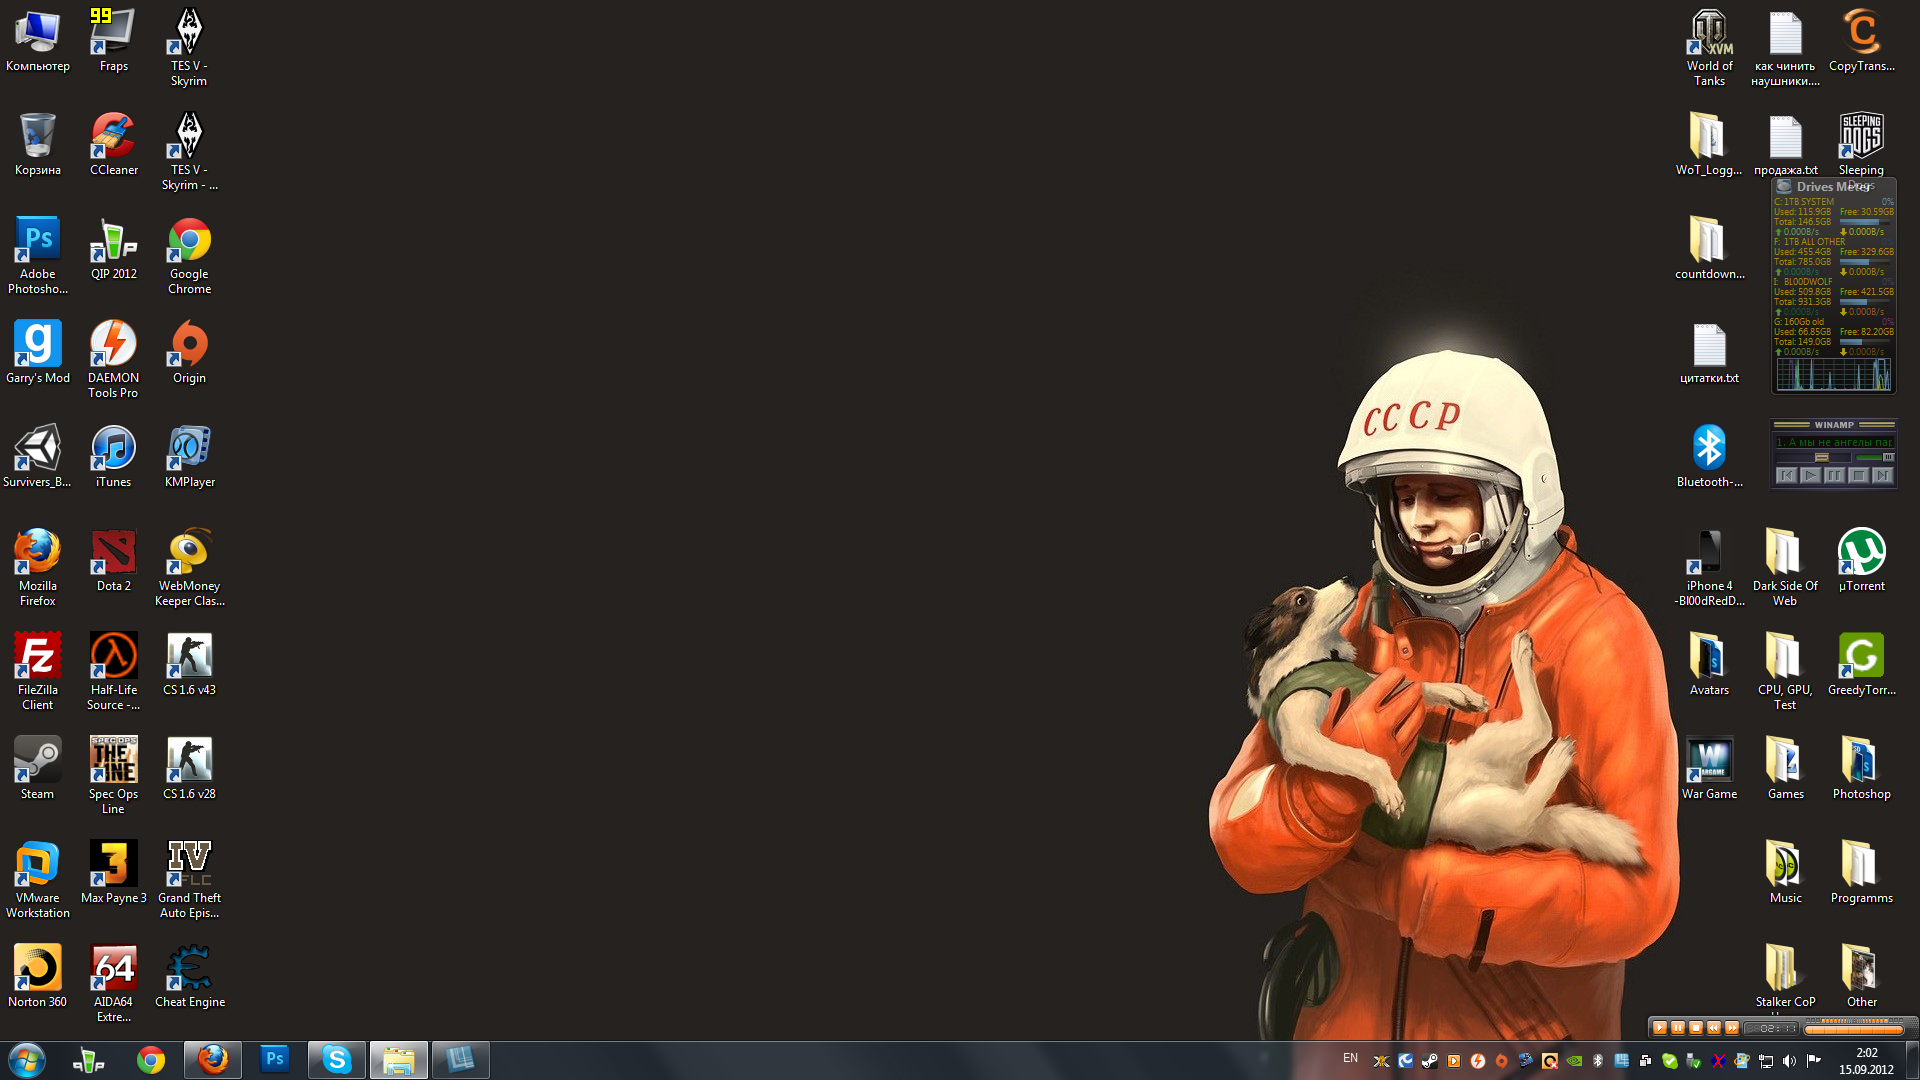Click orange toolbar fast-forward button
Screen dimensions: 1920x1080
(x=1732, y=1028)
